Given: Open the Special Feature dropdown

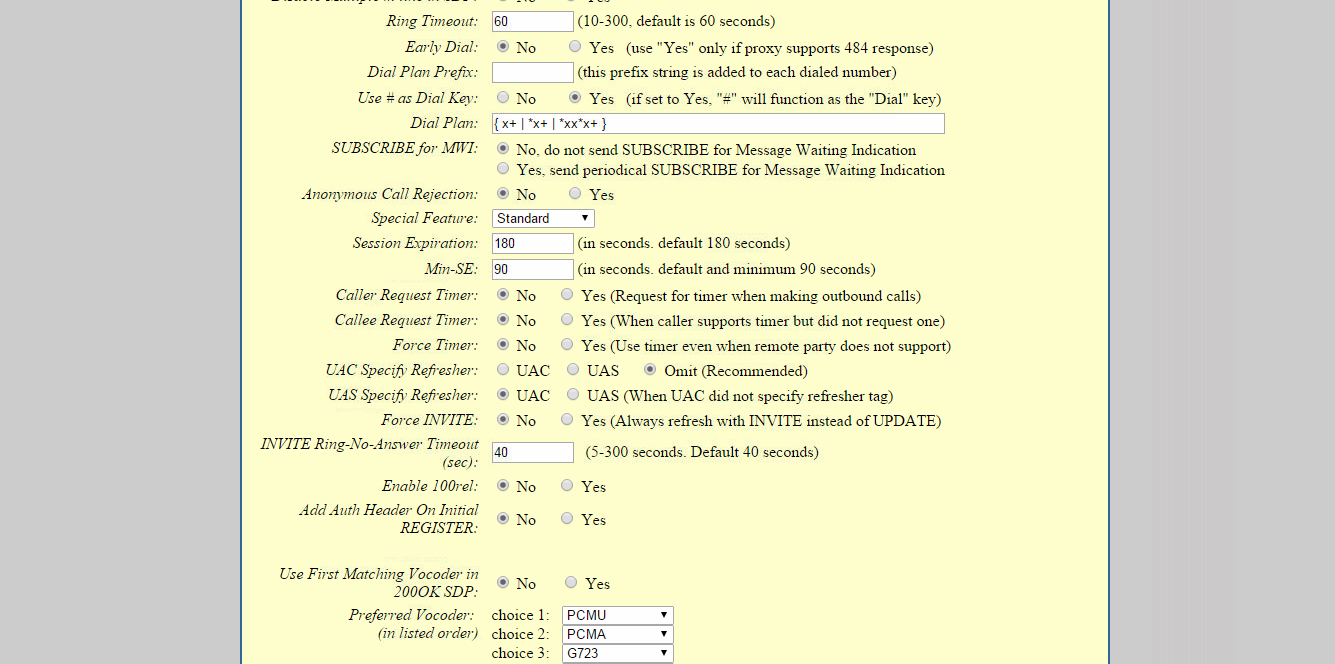Looking at the screenshot, I should [x=543, y=218].
